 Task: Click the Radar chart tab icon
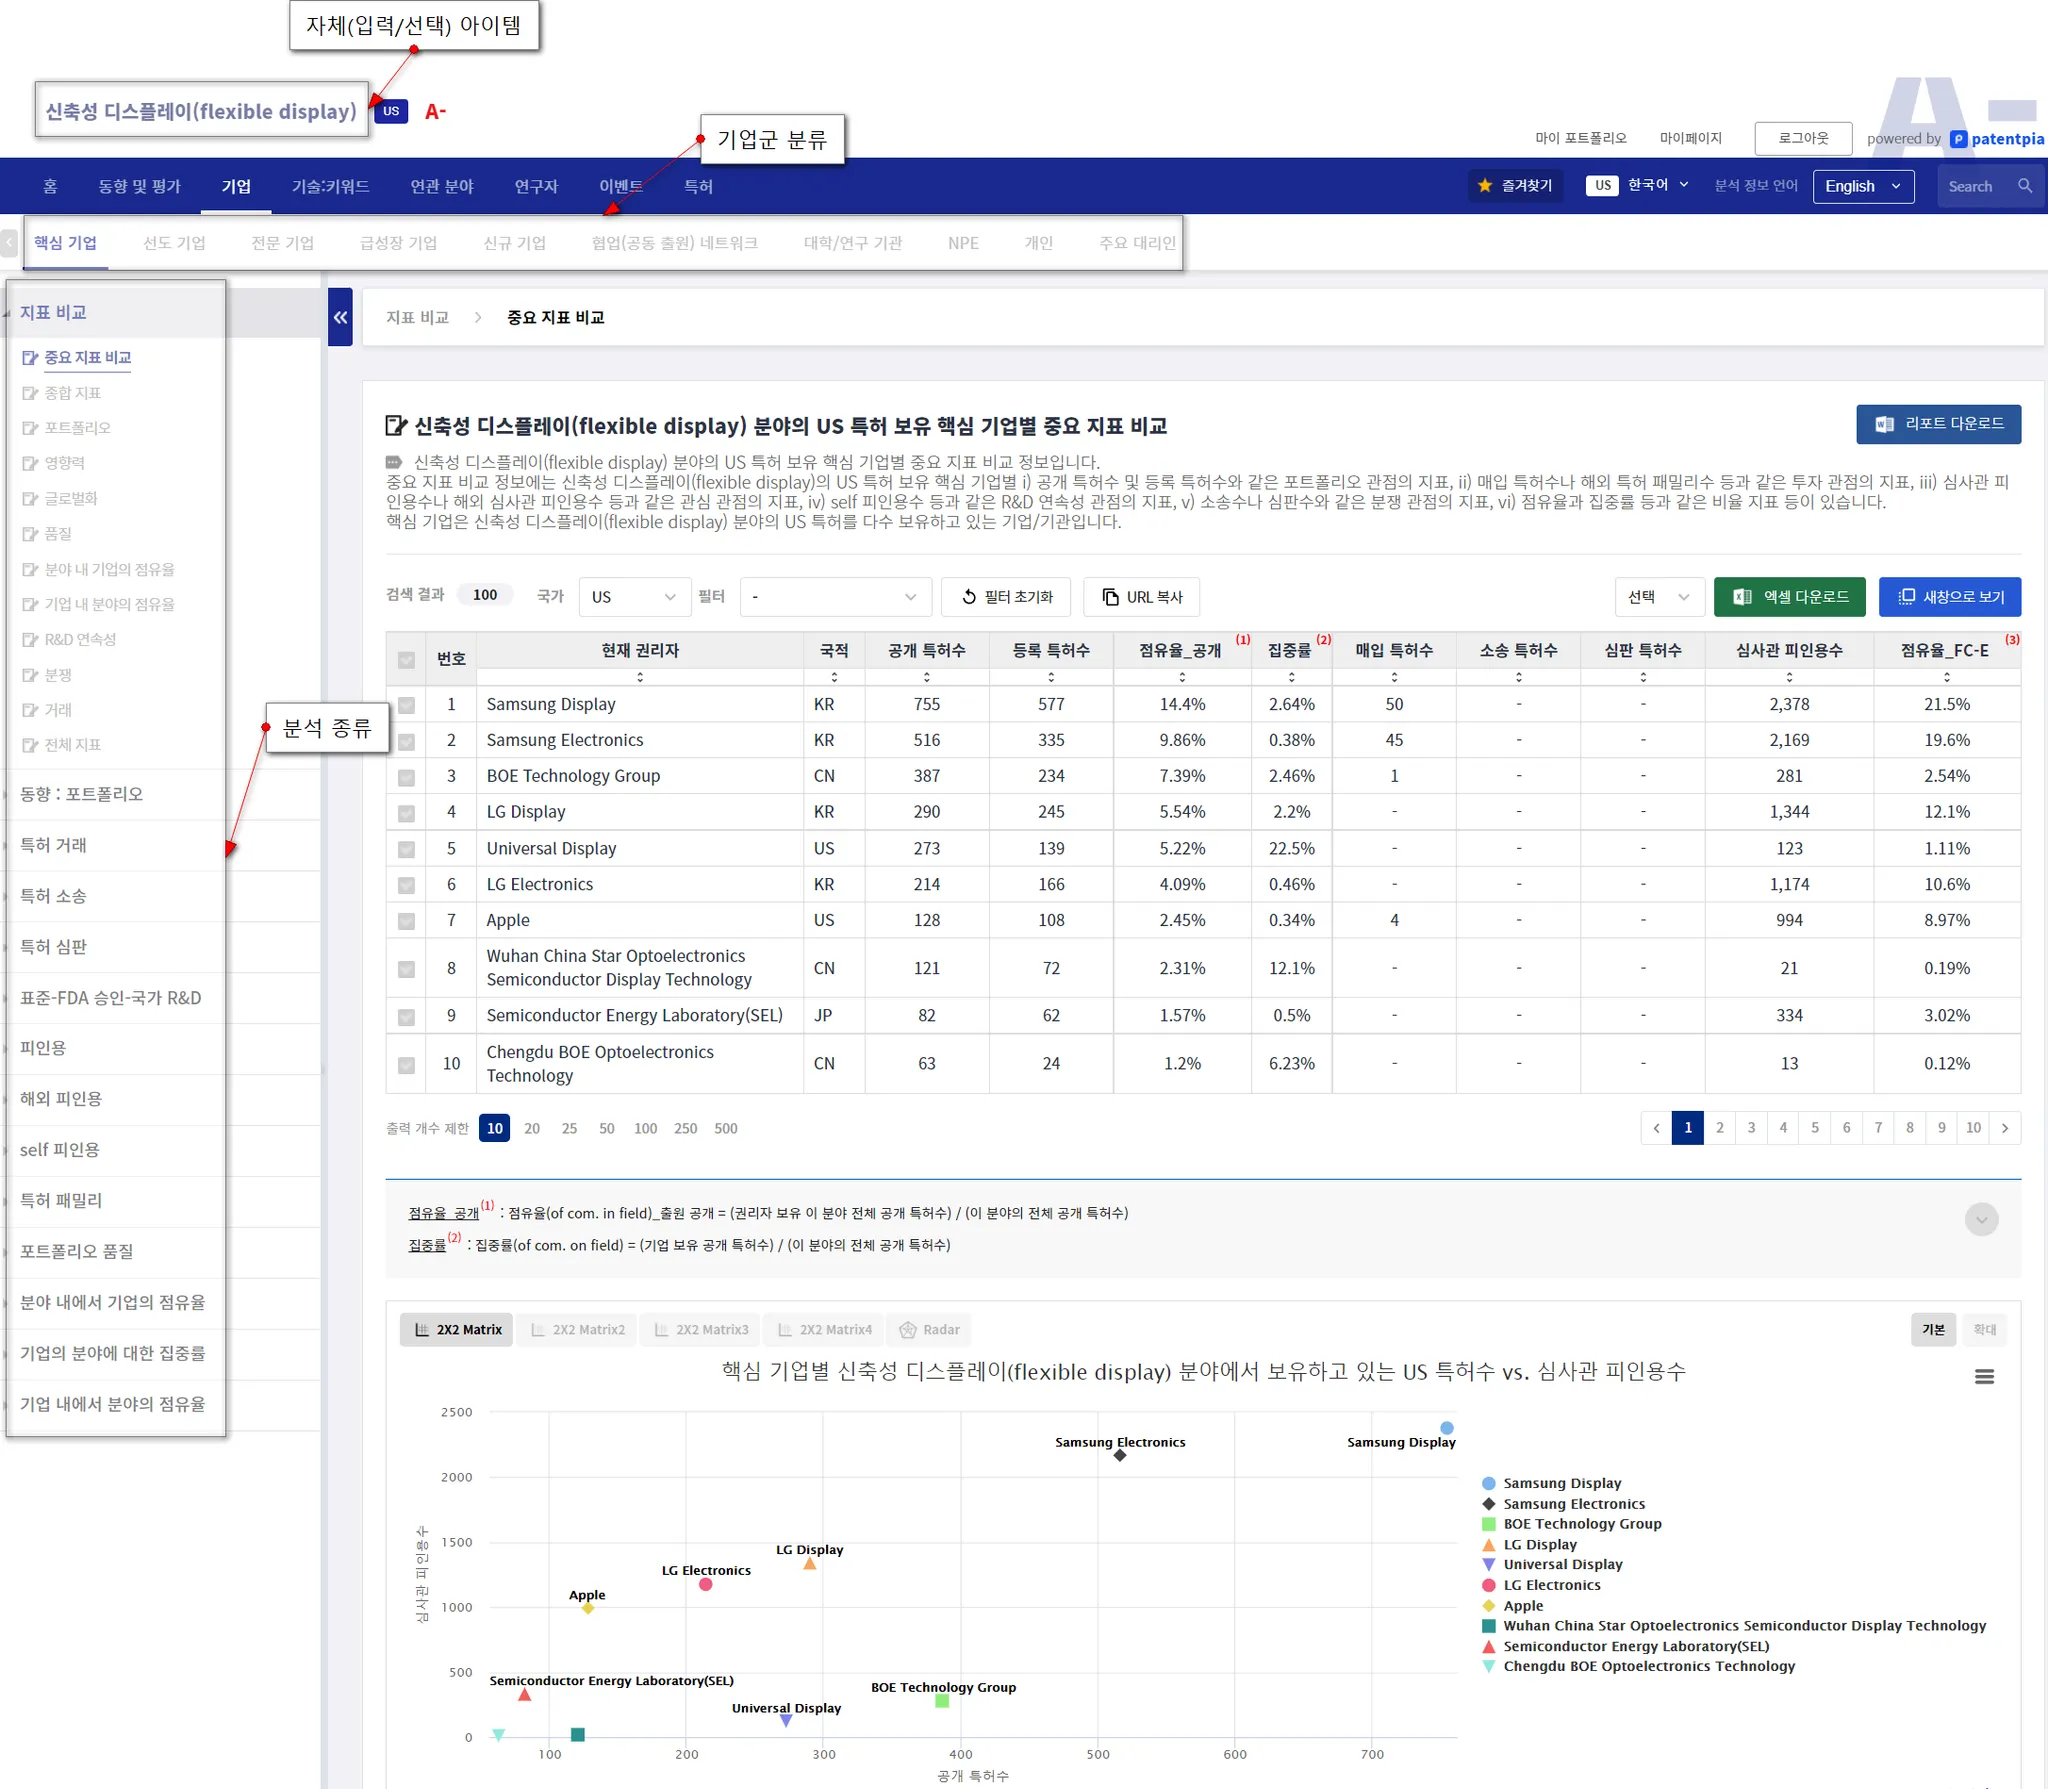tap(908, 1330)
